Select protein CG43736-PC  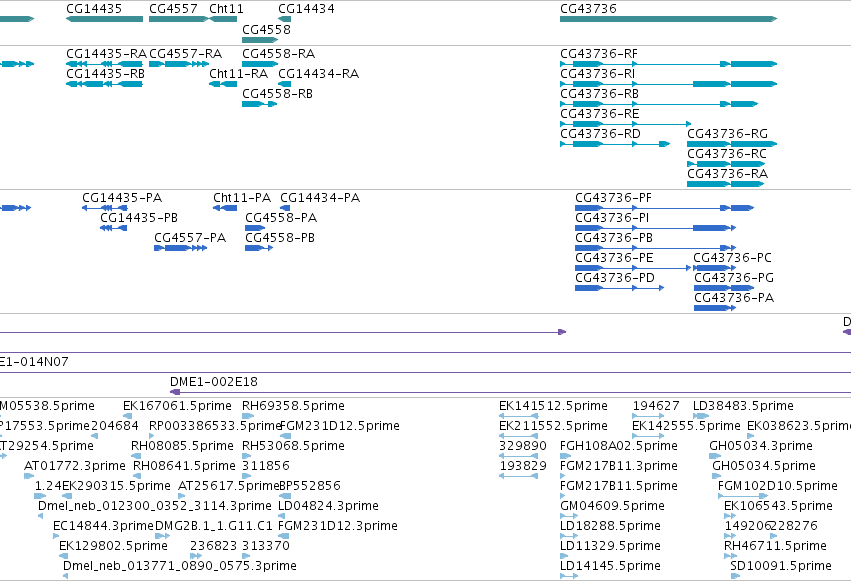[715, 269]
